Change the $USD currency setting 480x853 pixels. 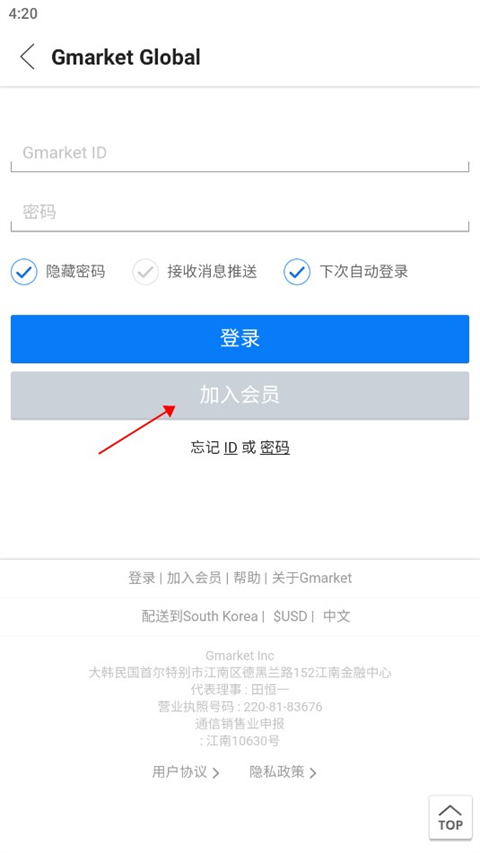coord(290,616)
